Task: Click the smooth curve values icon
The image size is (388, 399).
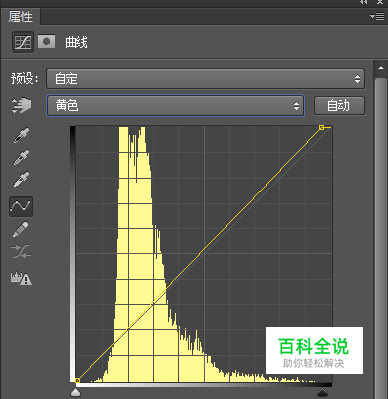Action: pos(21,252)
